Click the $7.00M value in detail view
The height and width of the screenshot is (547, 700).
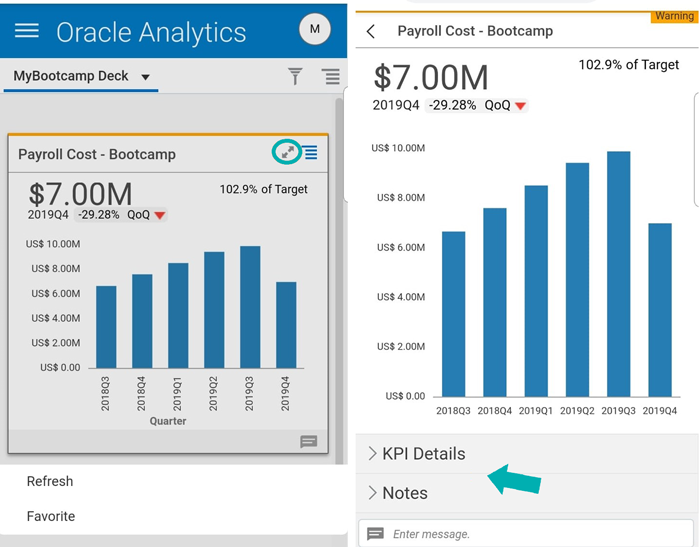[x=431, y=77]
